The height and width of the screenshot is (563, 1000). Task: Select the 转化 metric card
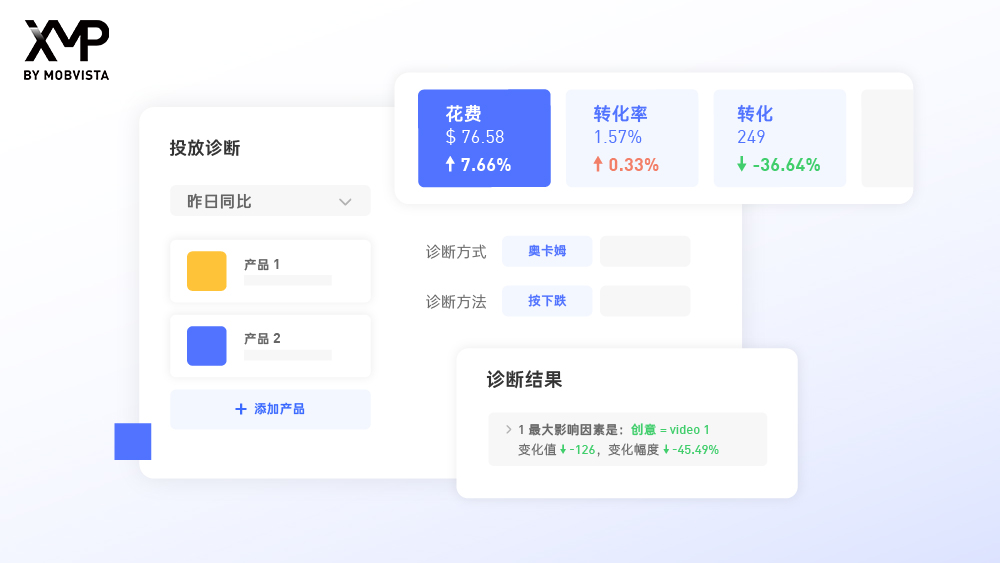click(779, 138)
